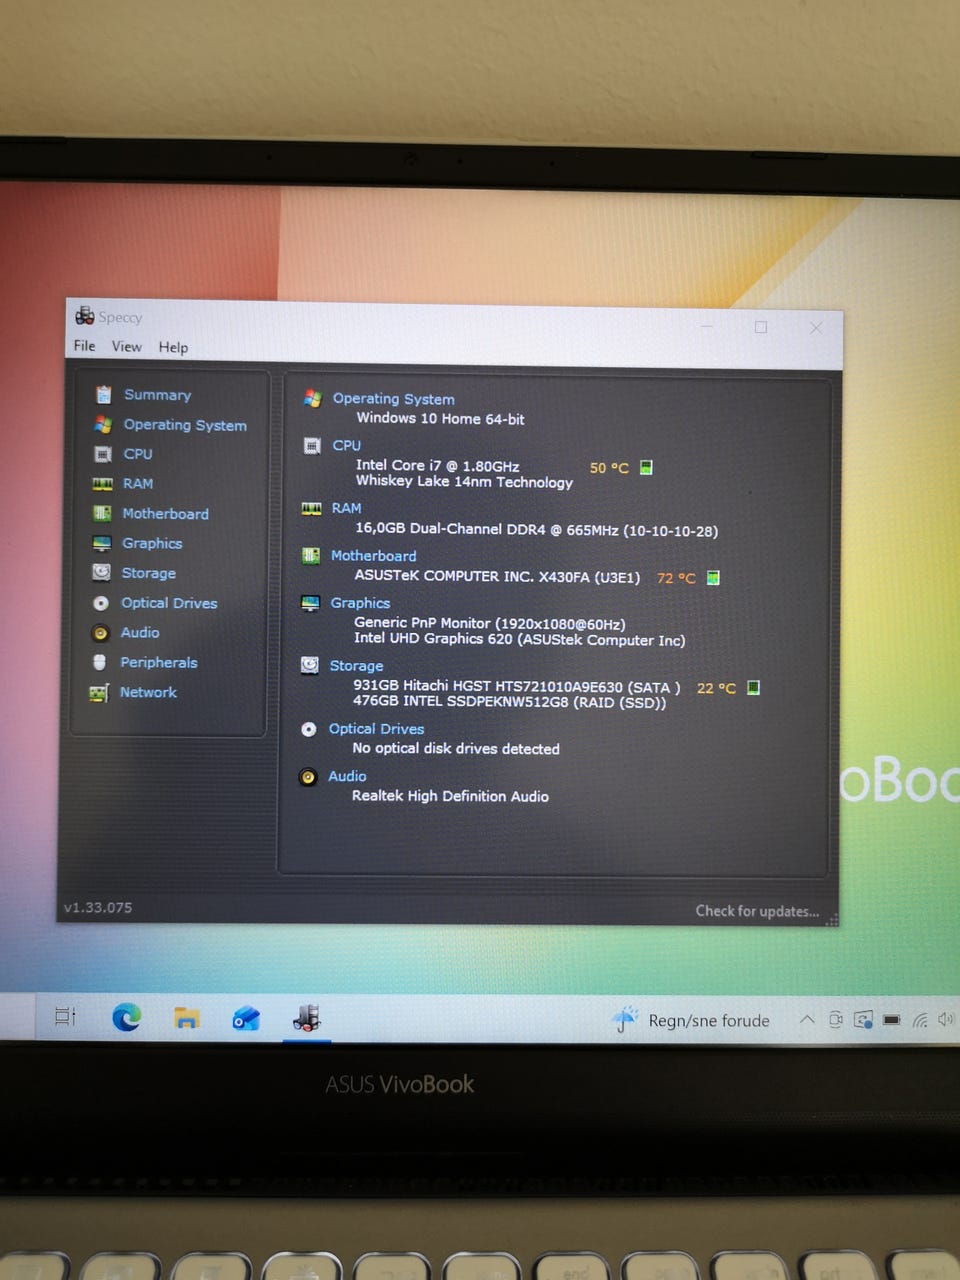Open Outlook from the taskbar
The height and width of the screenshot is (1280, 960).
(246, 1019)
